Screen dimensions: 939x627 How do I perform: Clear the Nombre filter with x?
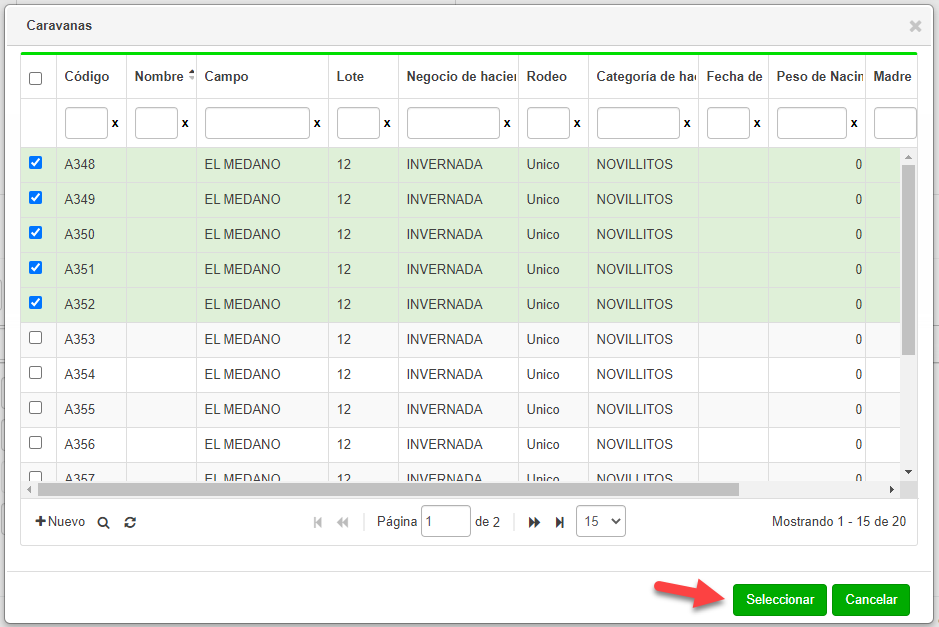(185, 123)
